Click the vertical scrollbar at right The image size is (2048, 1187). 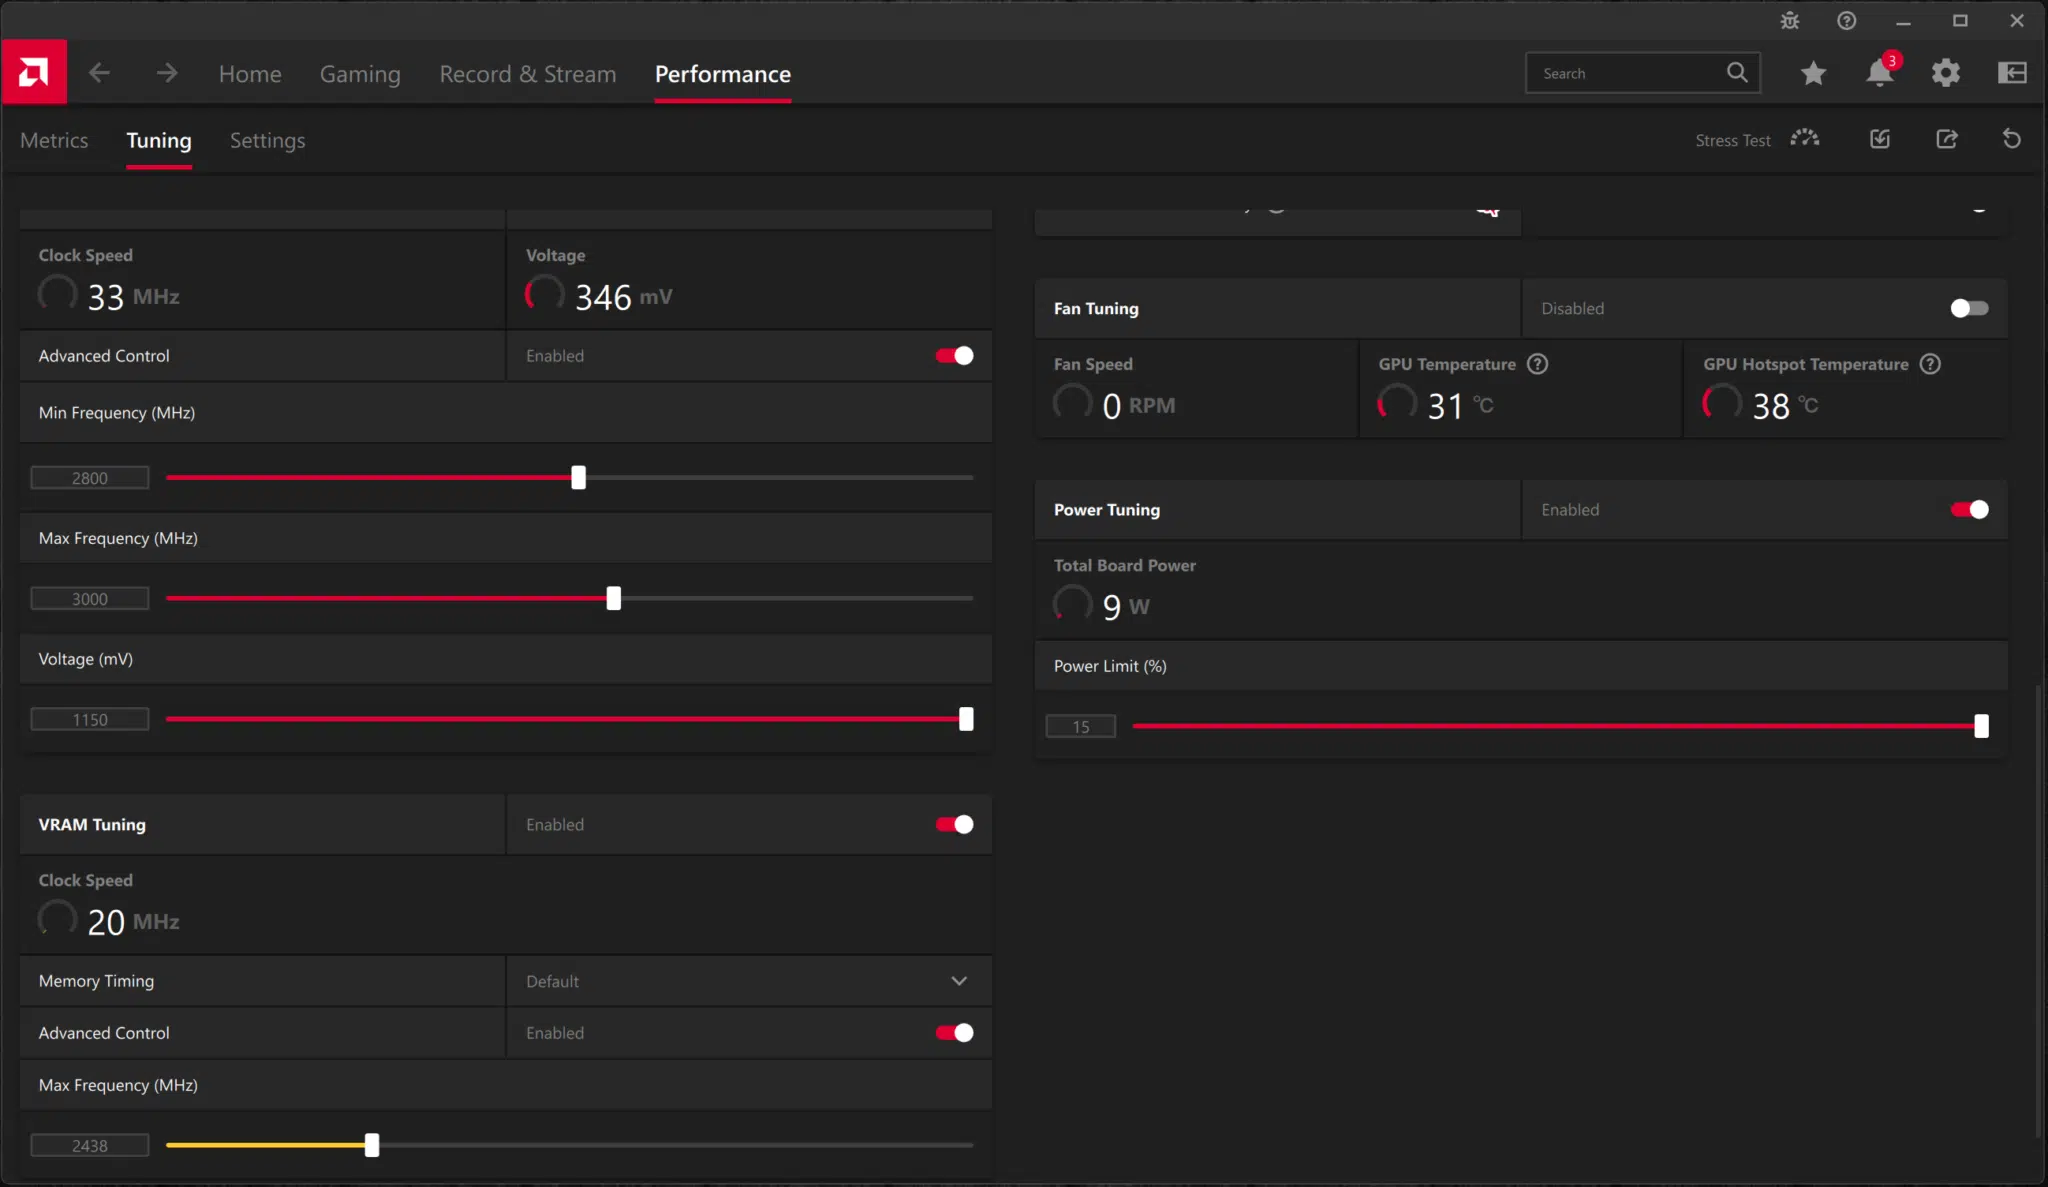(x=2037, y=910)
